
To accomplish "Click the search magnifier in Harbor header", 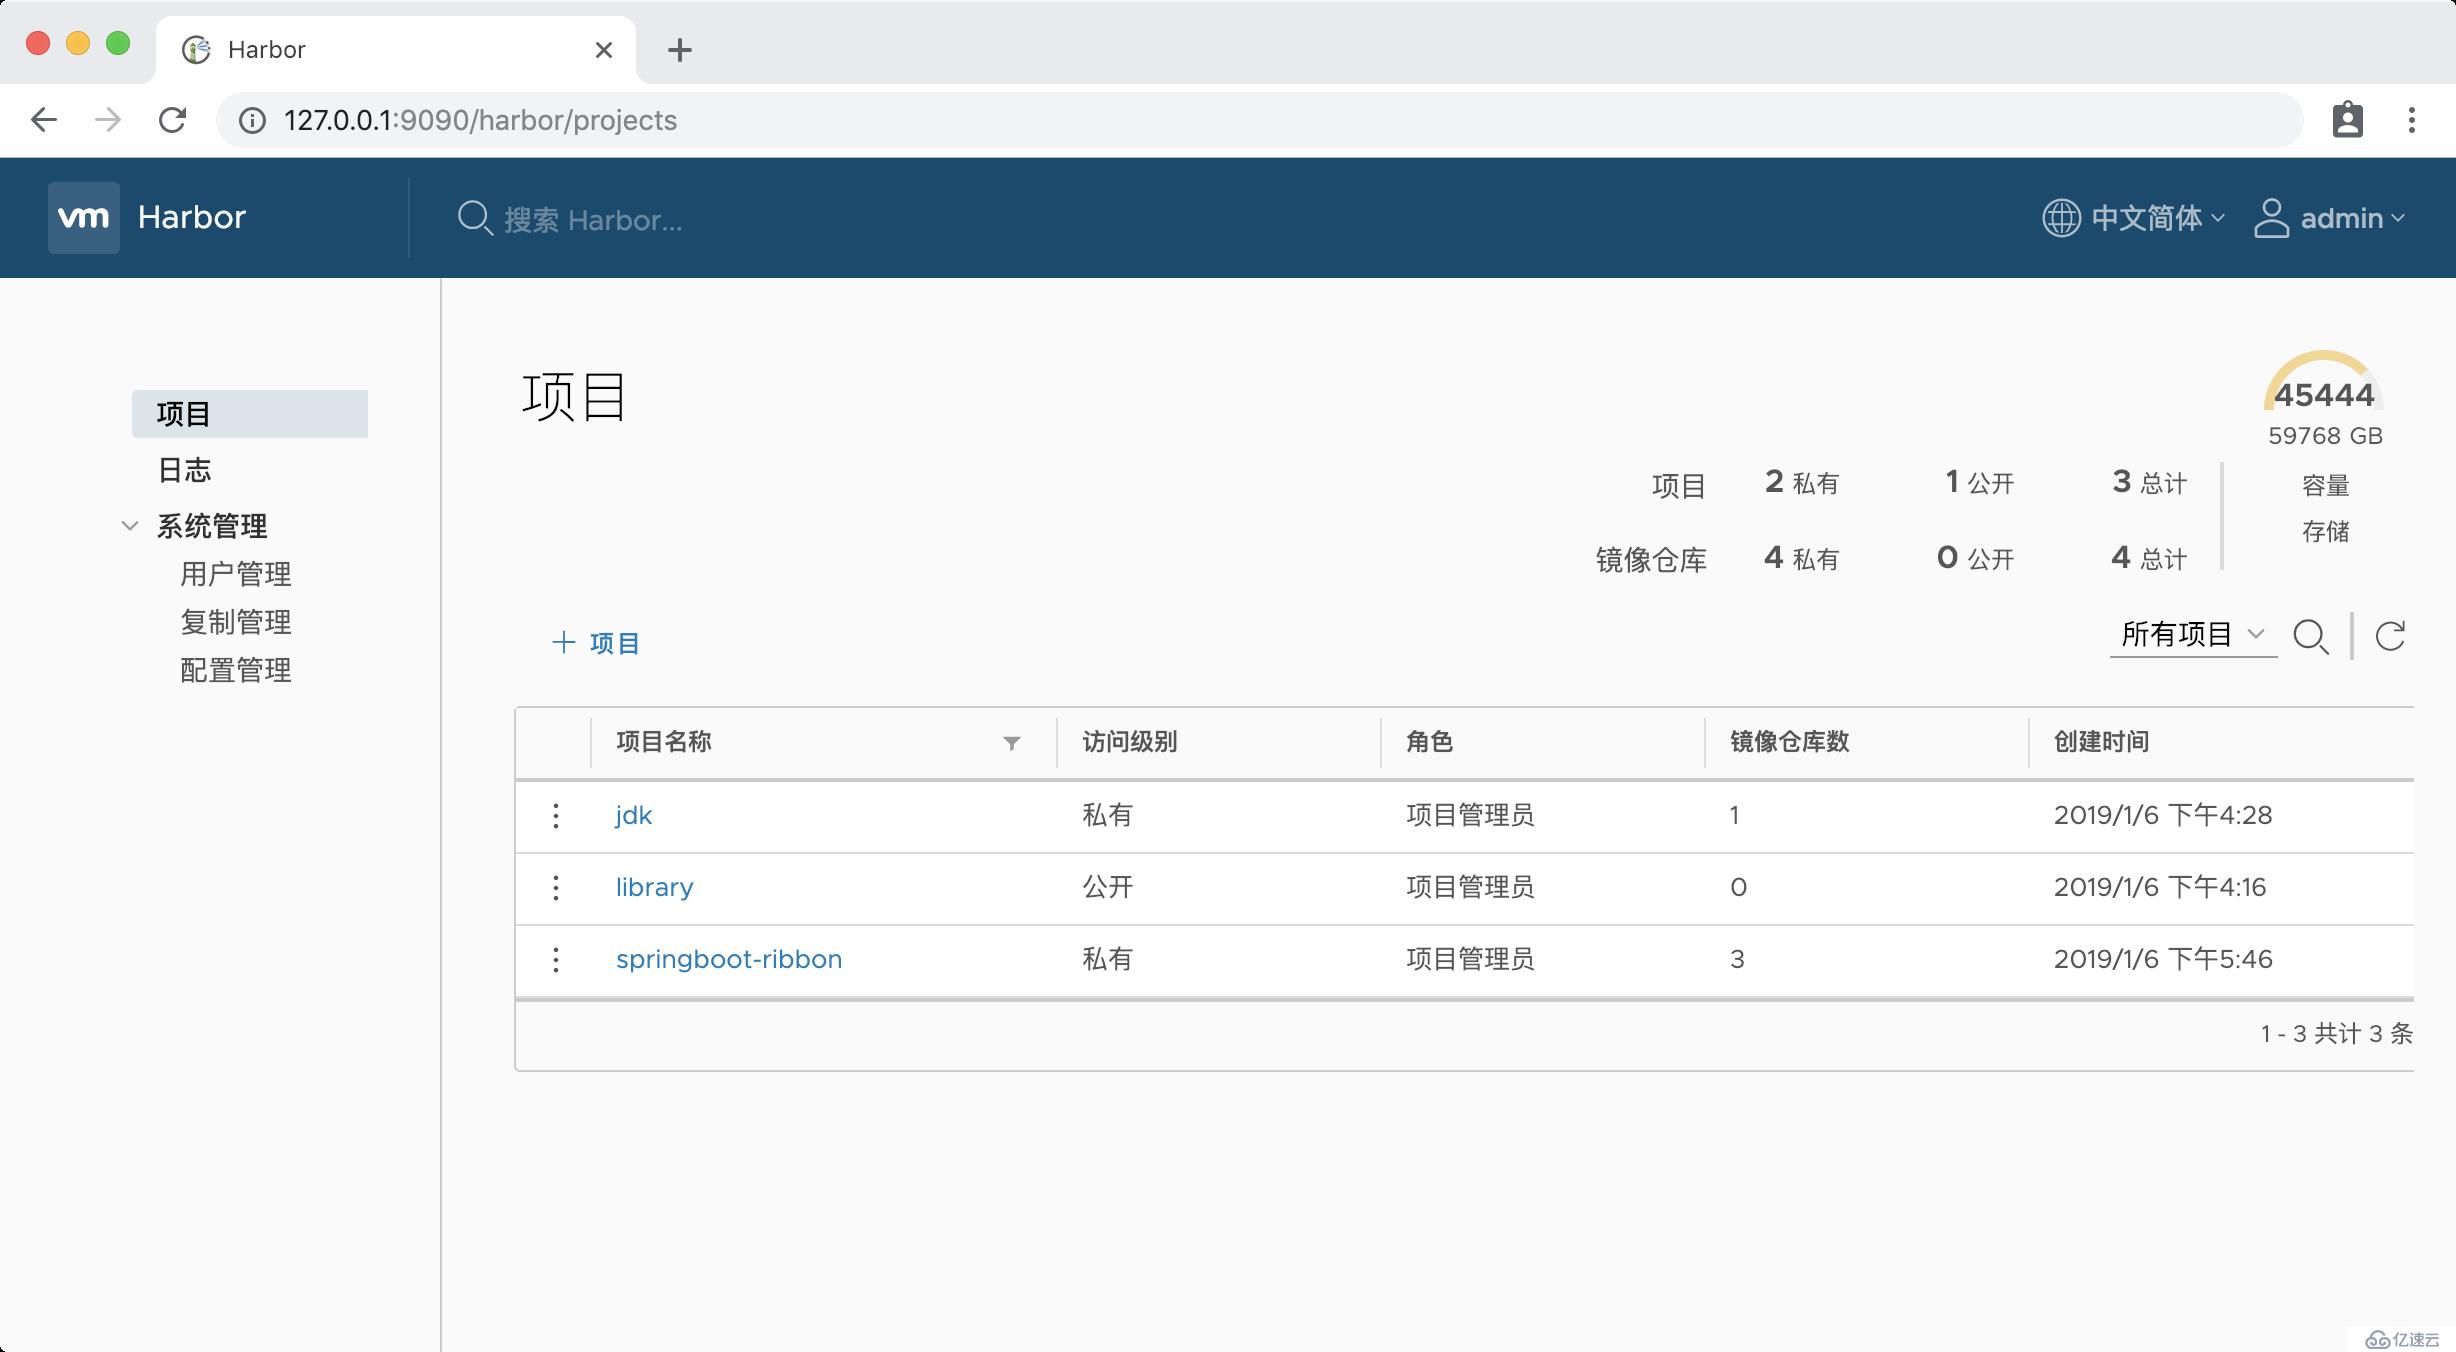I will [x=475, y=218].
